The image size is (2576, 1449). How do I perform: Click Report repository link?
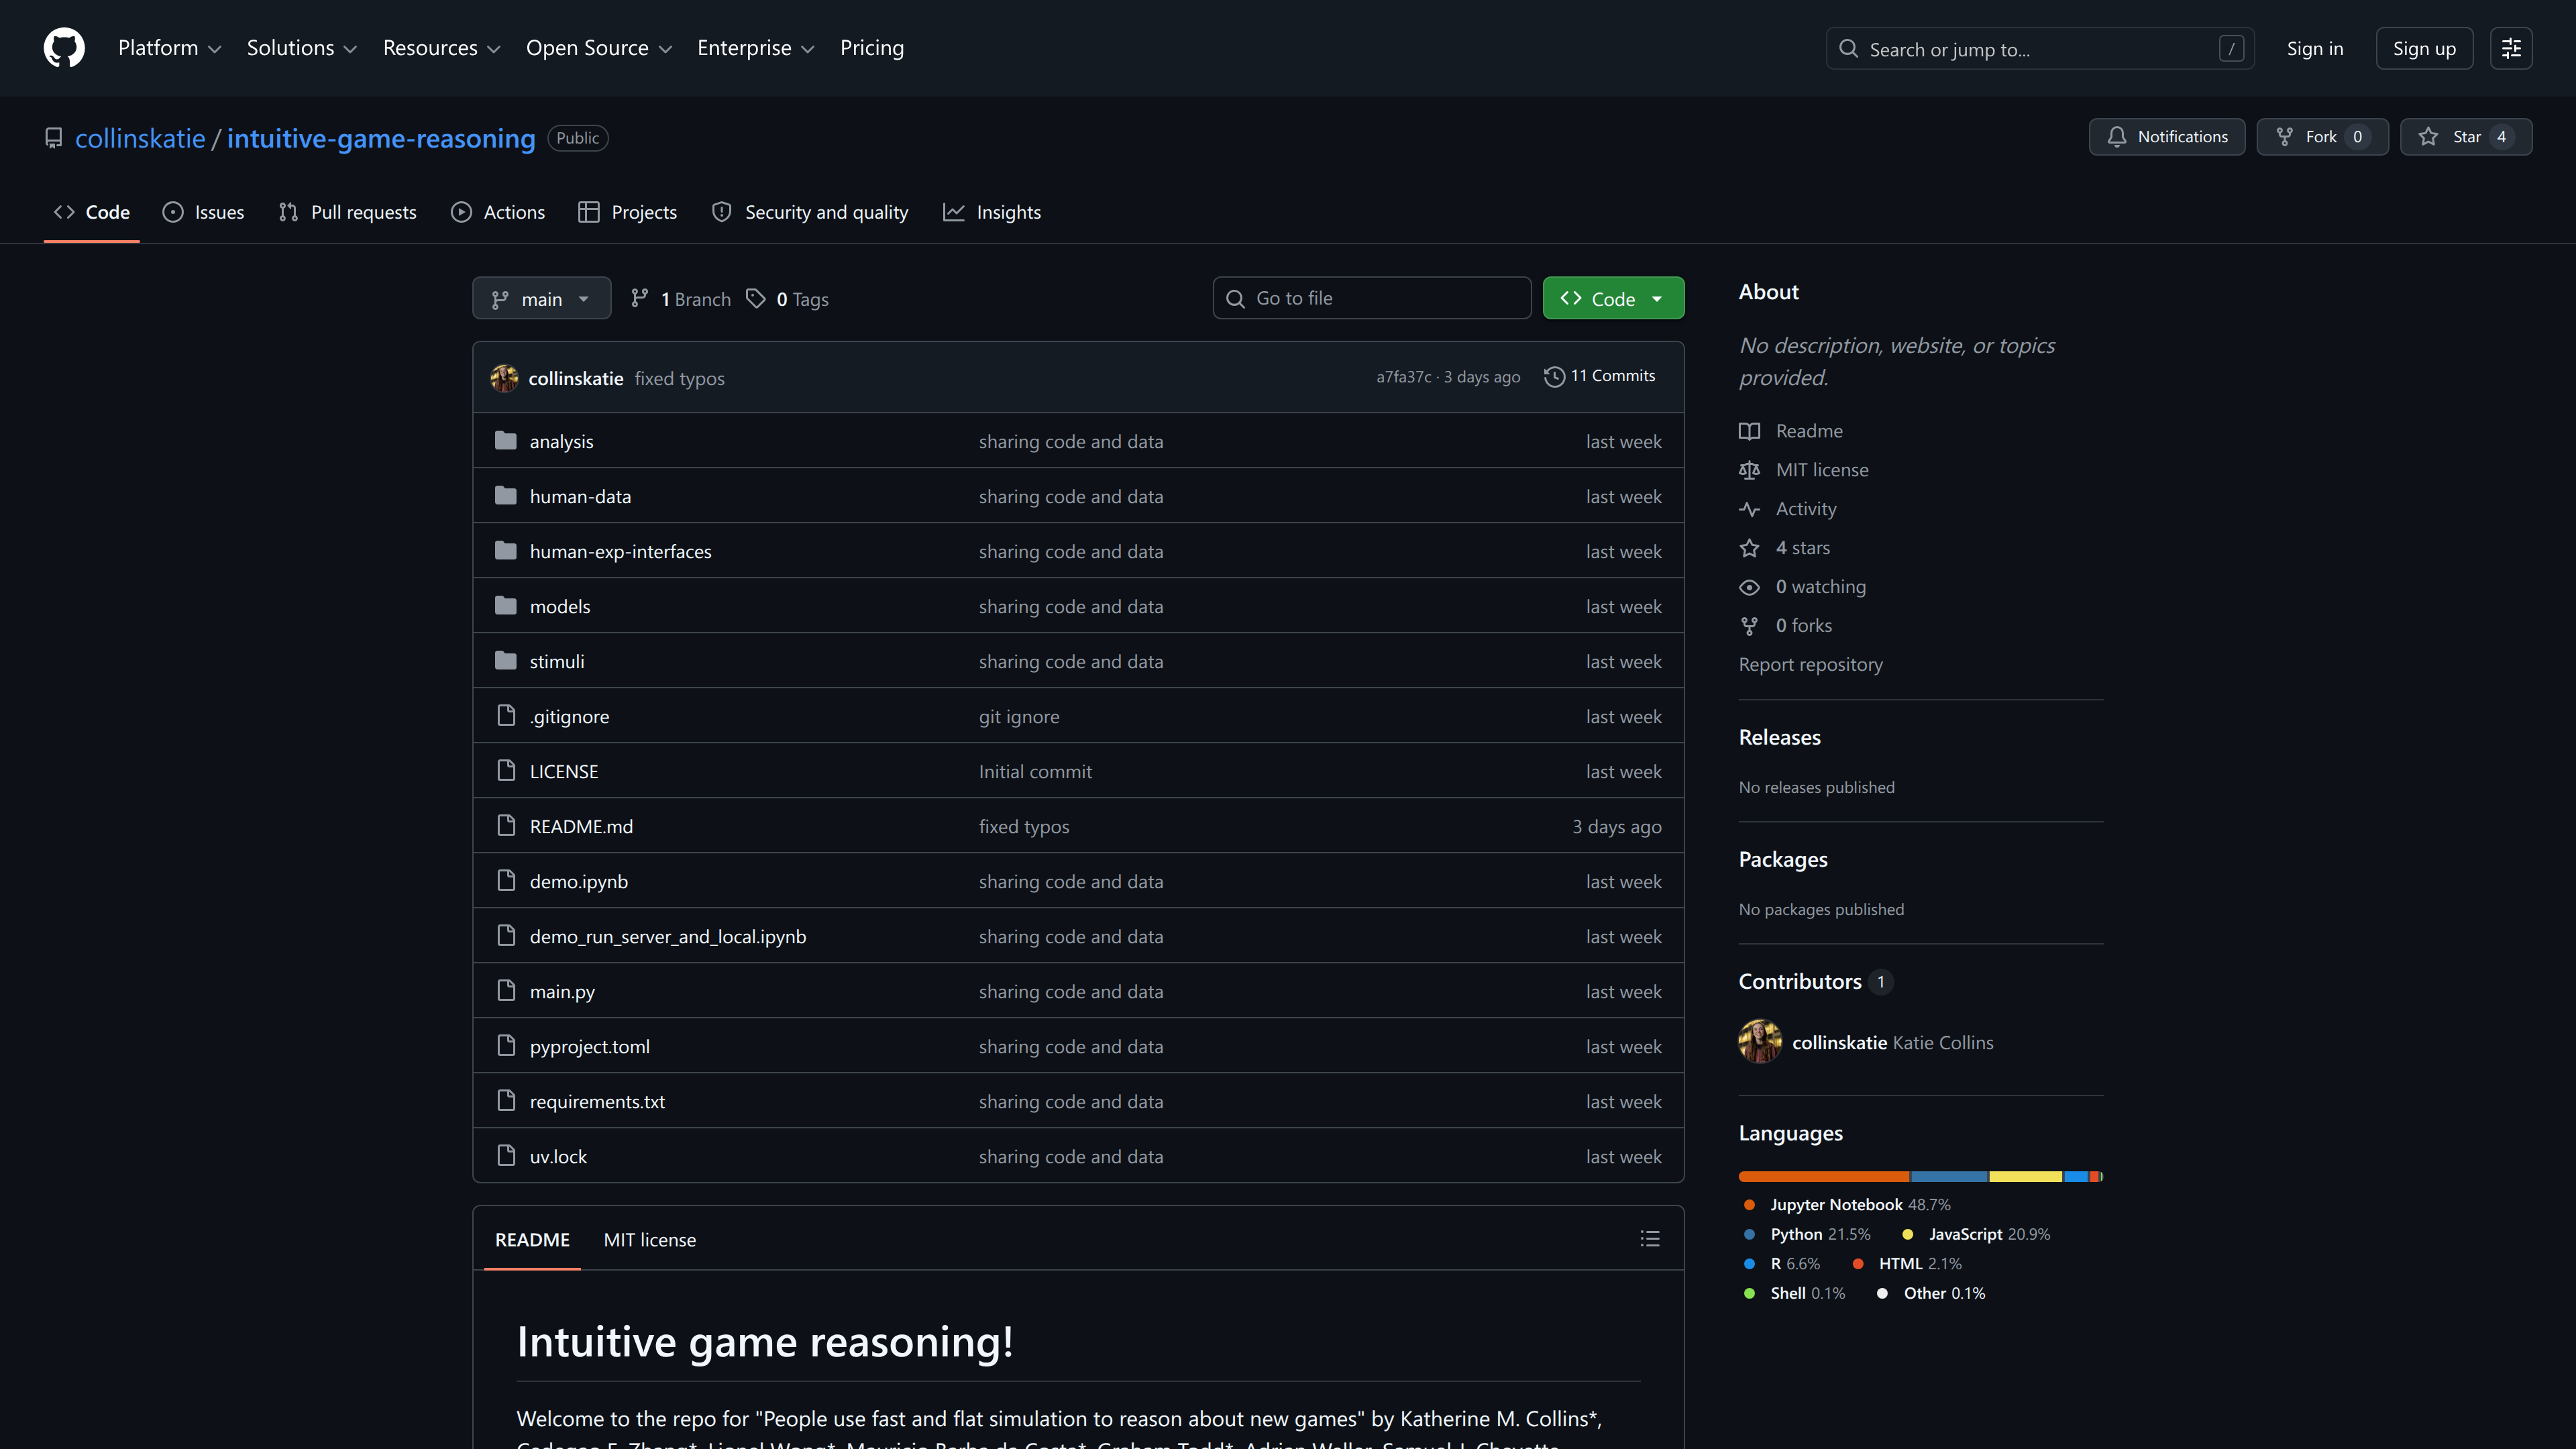coord(1810,665)
